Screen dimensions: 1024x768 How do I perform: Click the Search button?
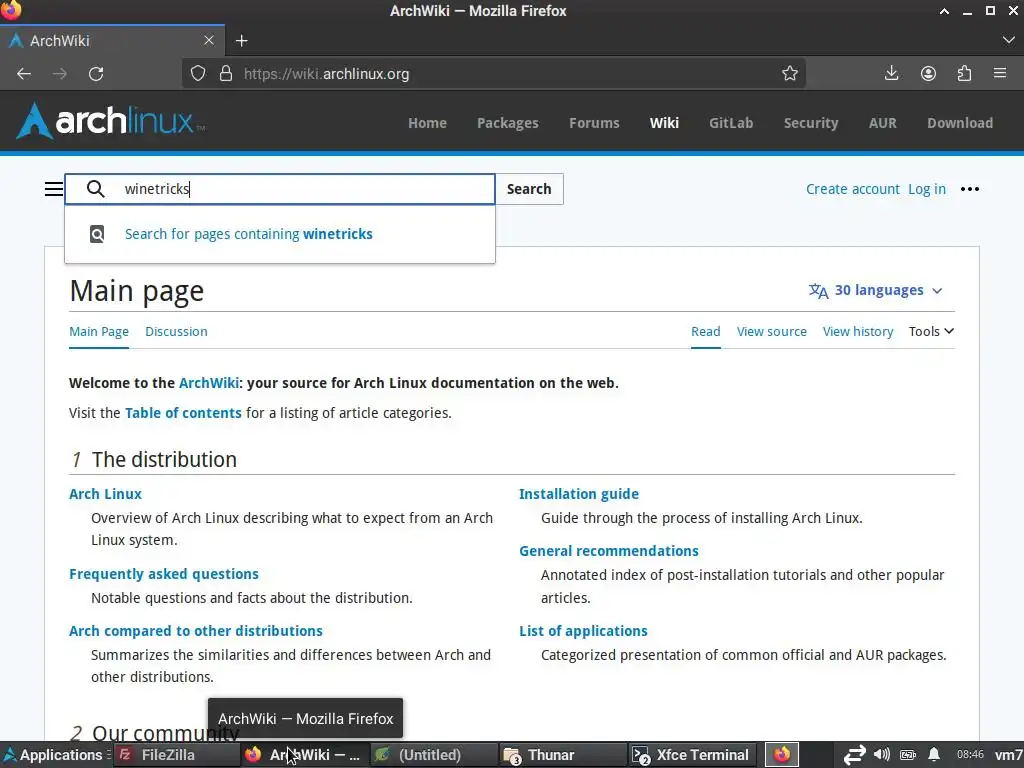529,189
